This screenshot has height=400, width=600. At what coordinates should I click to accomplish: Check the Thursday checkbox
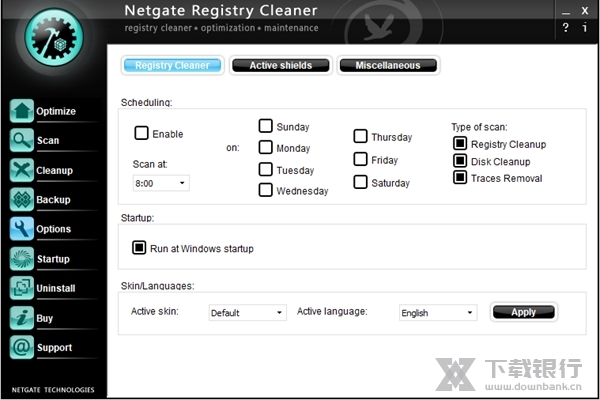click(360, 136)
